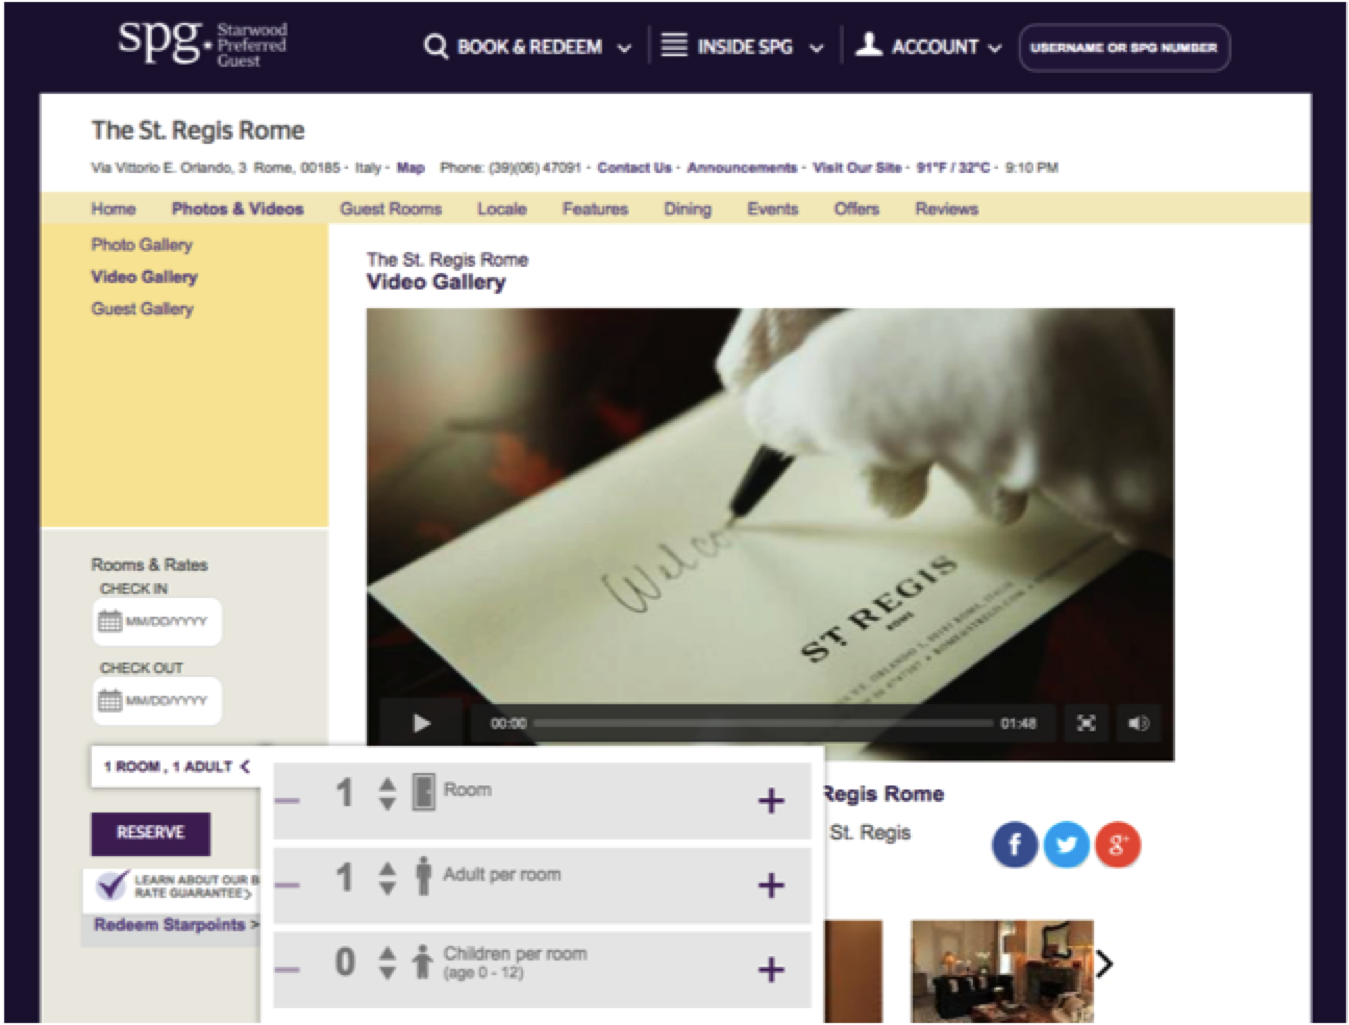Select the Dining tab
This screenshot has width=1349, height=1025.
click(688, 209)
